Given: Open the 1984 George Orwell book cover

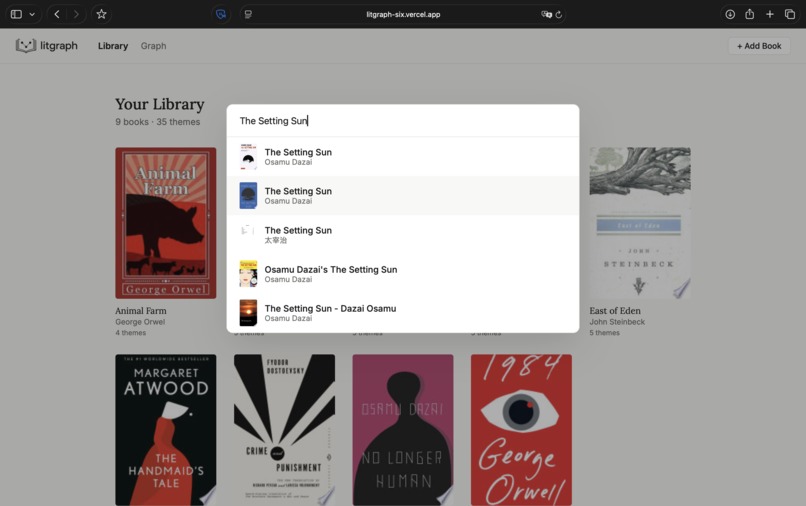Looking at the screenshot, I should [521, 430].
